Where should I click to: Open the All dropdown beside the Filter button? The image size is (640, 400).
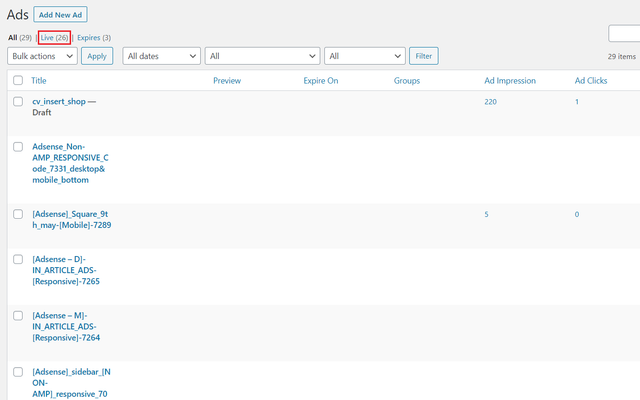365,56
